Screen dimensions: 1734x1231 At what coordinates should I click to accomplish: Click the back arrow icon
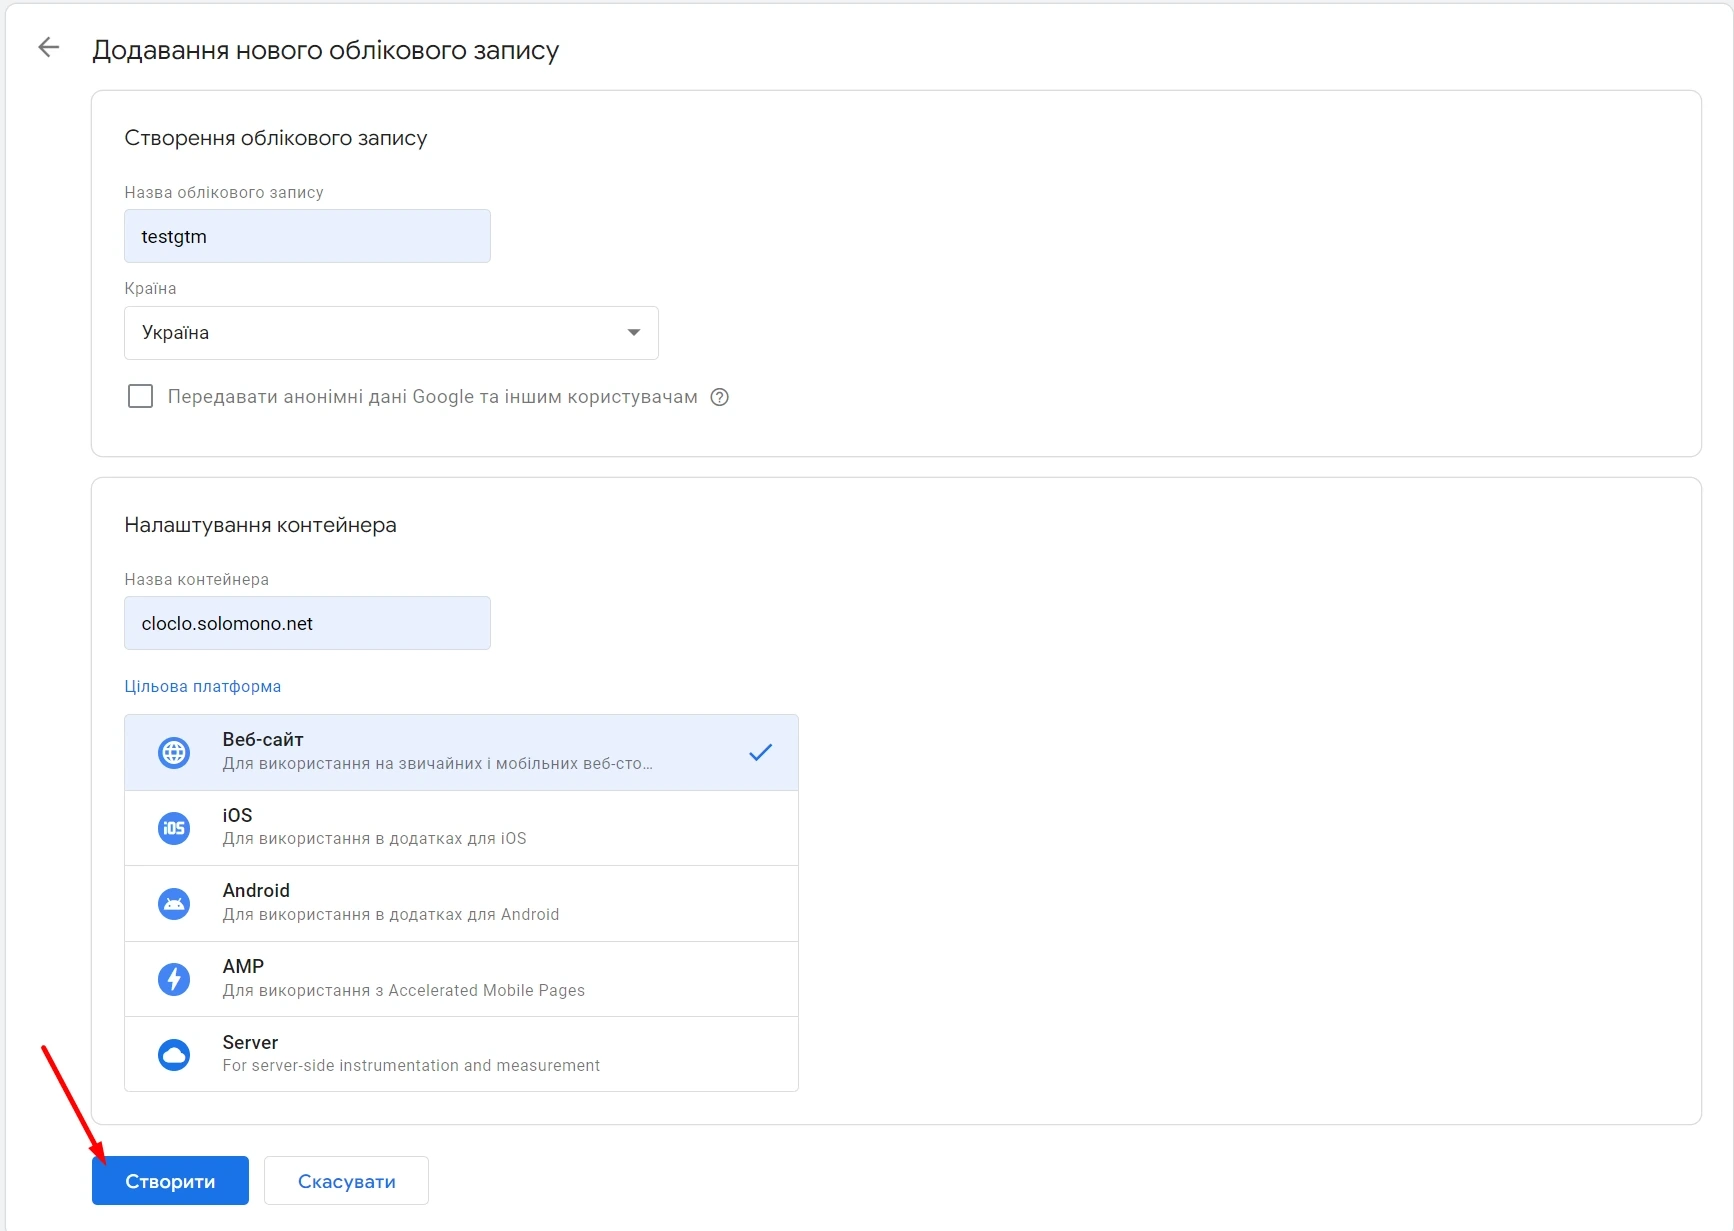point(48,47)
